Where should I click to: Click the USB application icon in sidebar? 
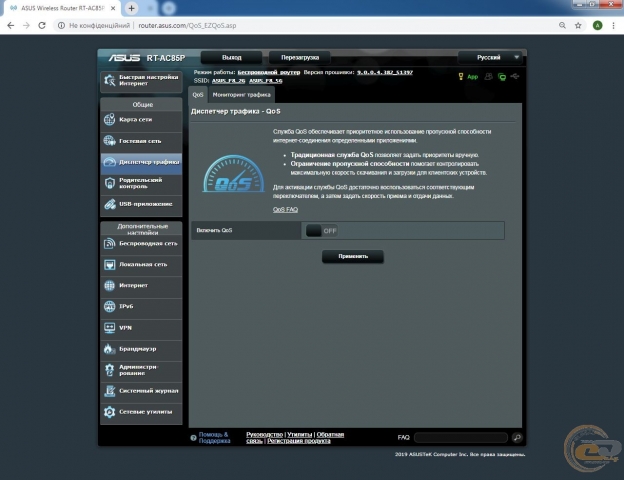coord(109,204)
